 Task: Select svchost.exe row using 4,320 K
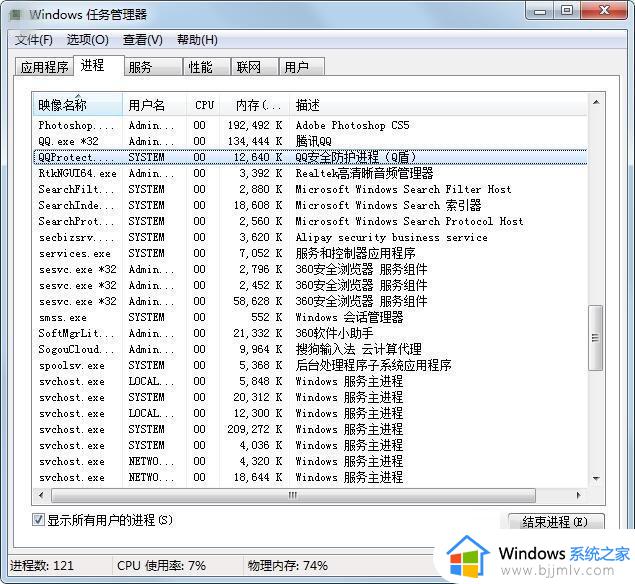coord(310,461)
